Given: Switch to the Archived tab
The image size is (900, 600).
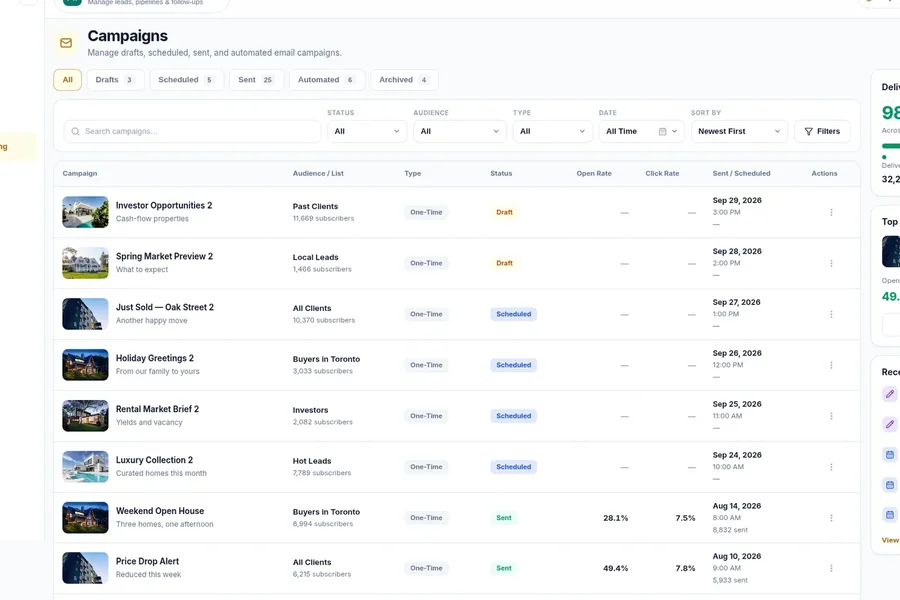Looking at the screenshot, I should (x=404, y=80).
